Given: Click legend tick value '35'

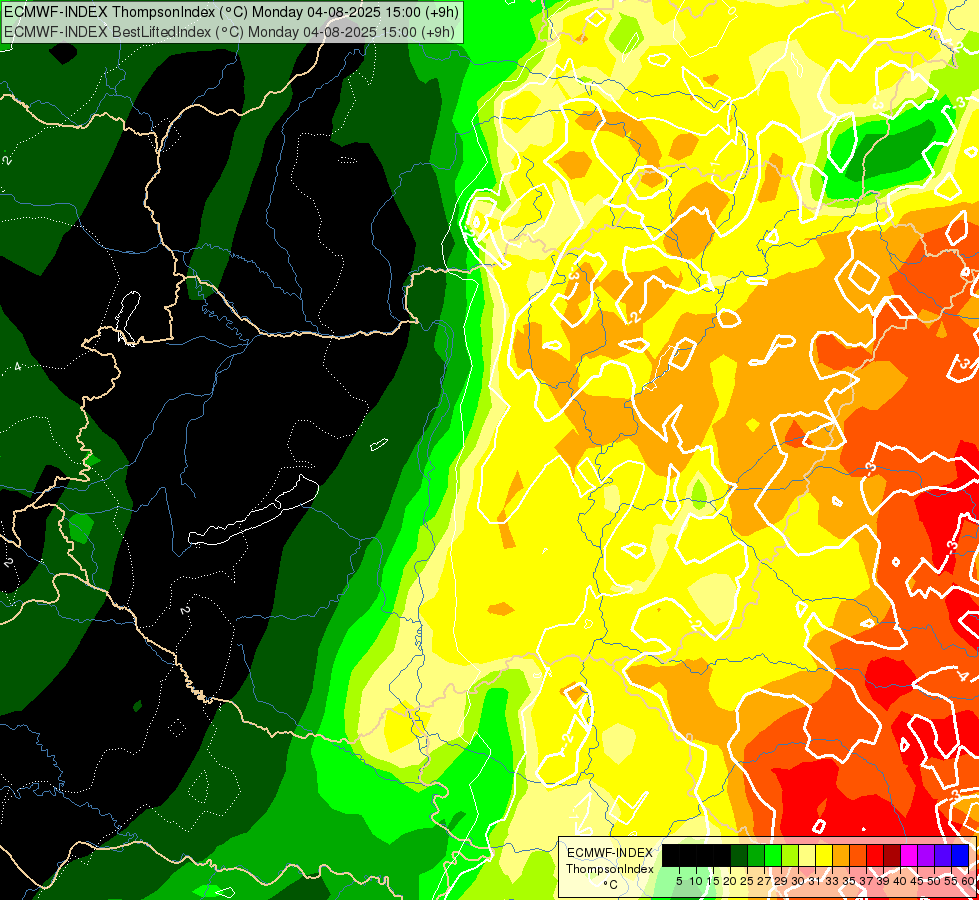Looking at the screenshot, I should [850, 881].
